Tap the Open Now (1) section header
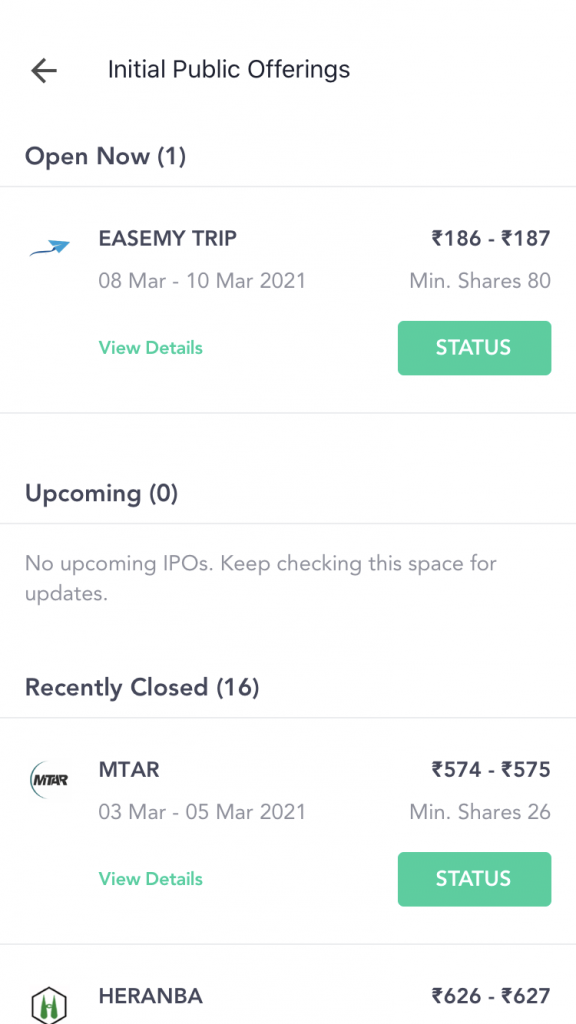Viewport: 576px width, 1024px height. pos(105,156)
